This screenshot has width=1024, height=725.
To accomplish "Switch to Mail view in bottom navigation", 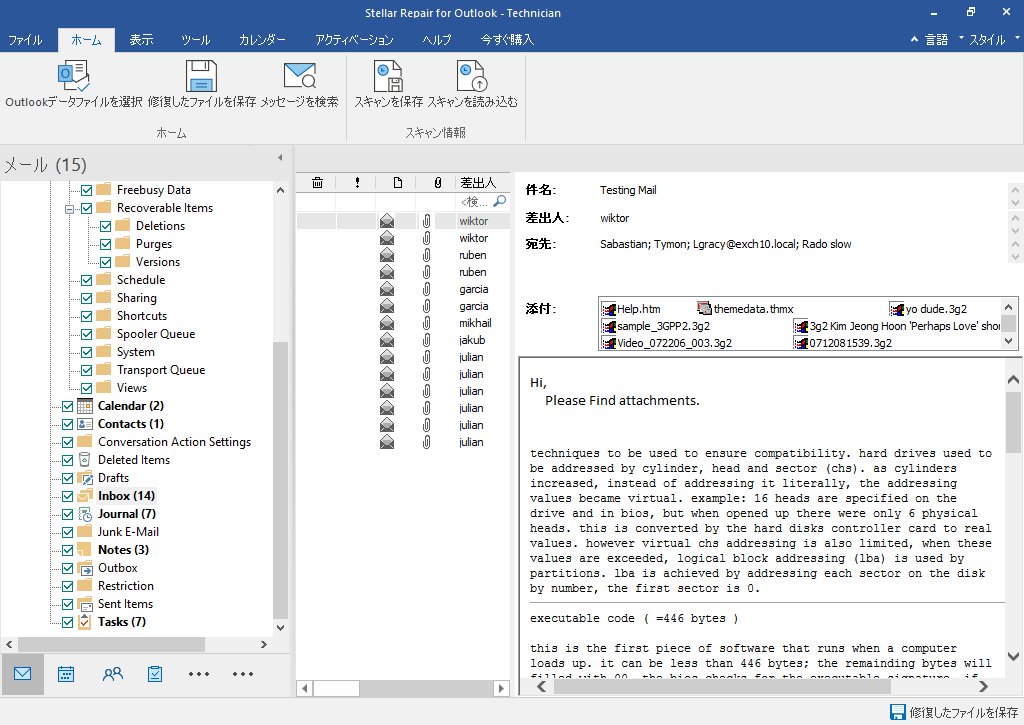I will tap(22, 673).
